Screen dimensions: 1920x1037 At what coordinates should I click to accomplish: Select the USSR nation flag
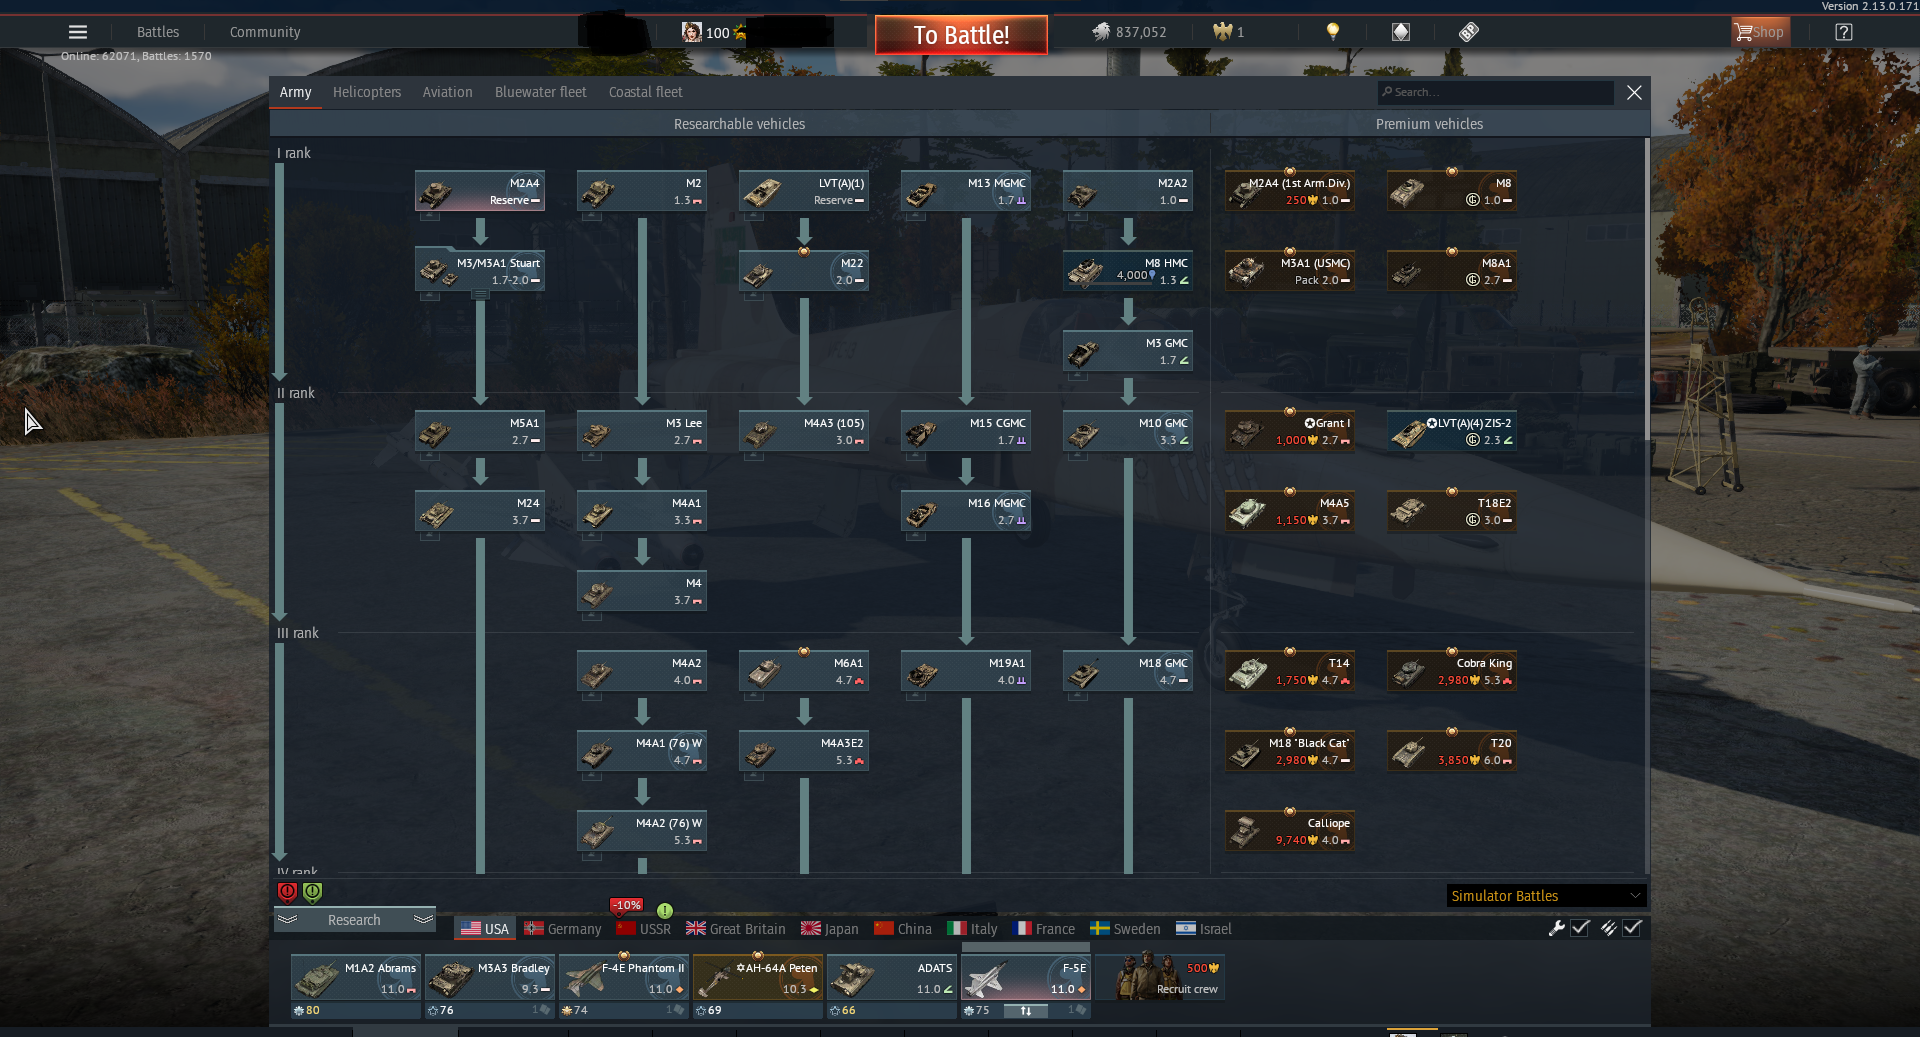pyautogui.click(x=644, y=929)
